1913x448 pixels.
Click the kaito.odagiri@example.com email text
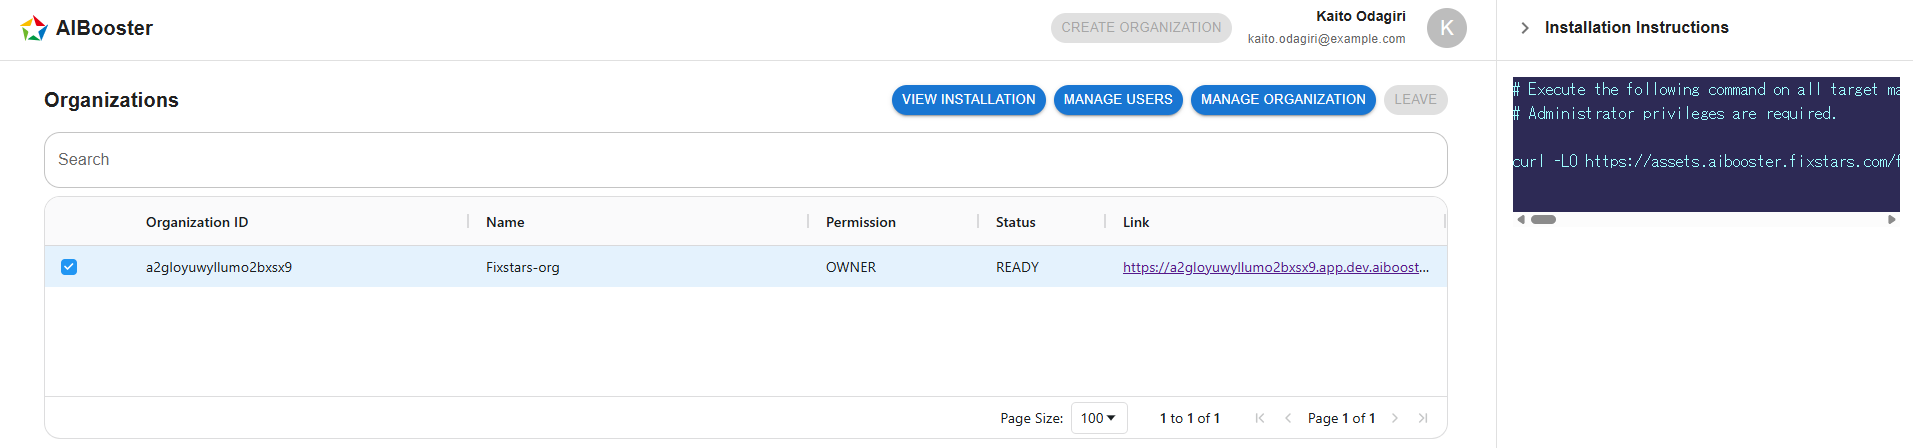click(x=1327, y=39)
